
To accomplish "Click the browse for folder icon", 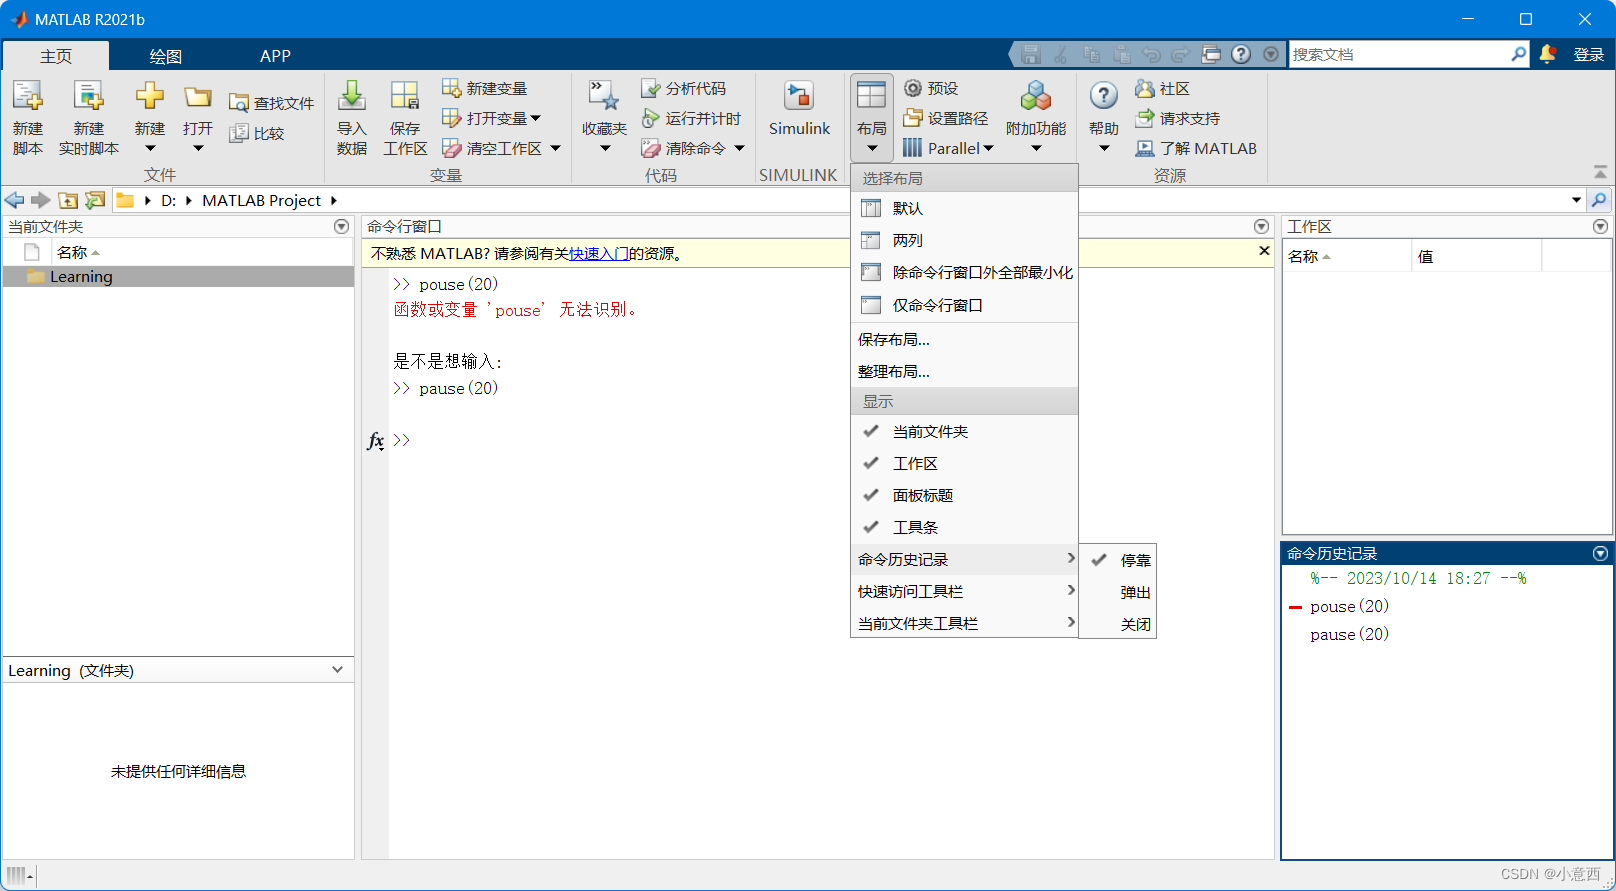I will (95, 200).
